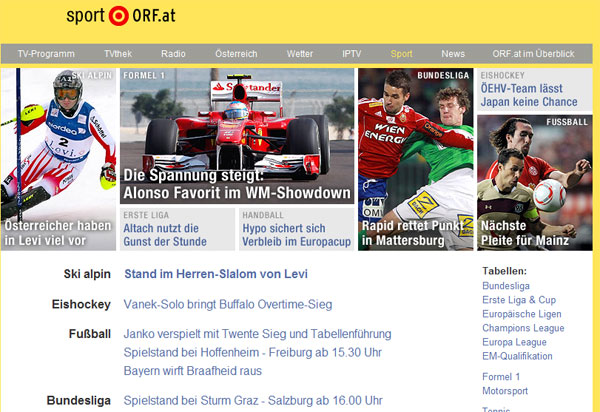Select Radio in navigation bar
The image size is (600, 412).
[x=173, y=54]
